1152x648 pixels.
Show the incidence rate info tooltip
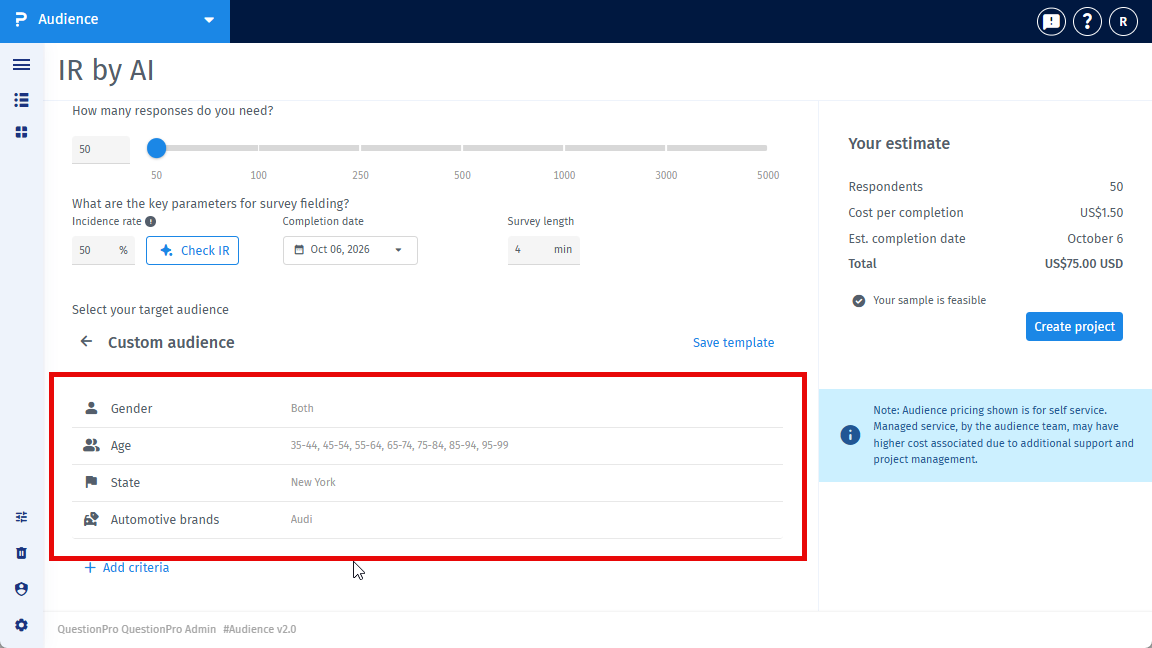(x=151, y=221)
